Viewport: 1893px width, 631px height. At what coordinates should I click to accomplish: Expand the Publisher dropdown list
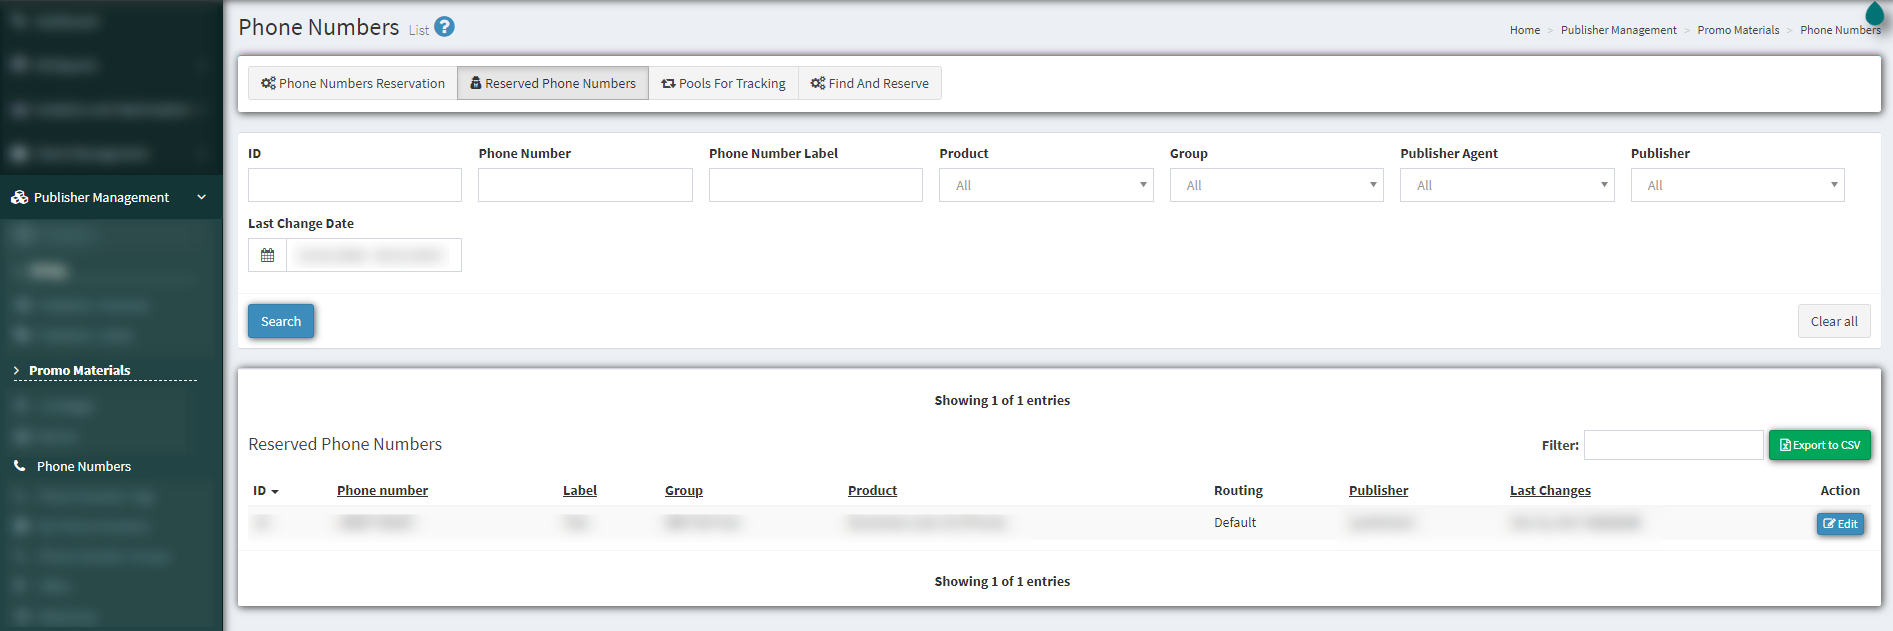click(1737, 185)
